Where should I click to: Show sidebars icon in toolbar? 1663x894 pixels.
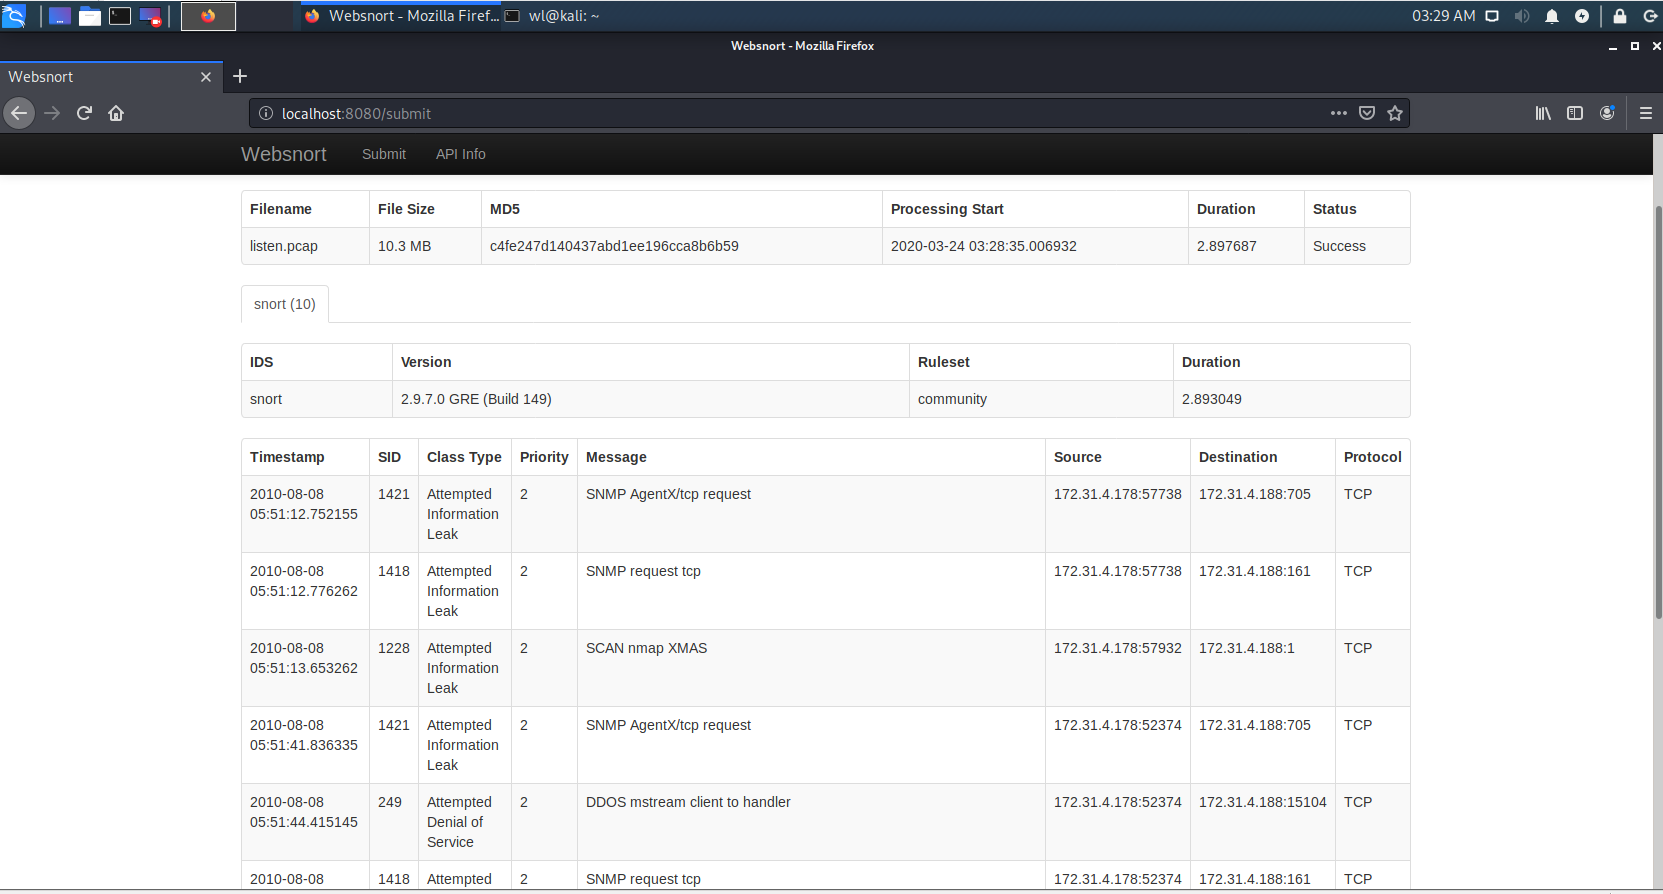1575,113
